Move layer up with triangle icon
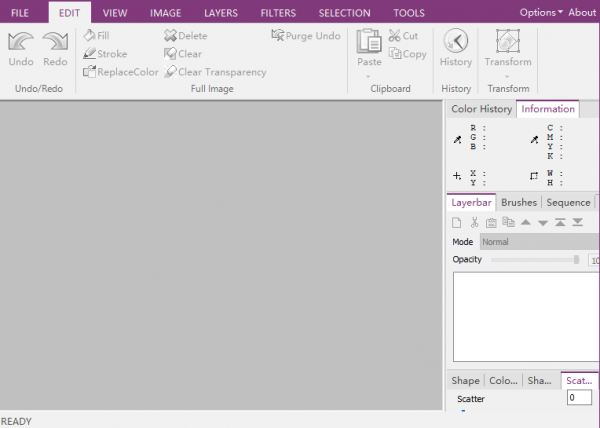This screenshot has width=600, height=428. [526, 223]
